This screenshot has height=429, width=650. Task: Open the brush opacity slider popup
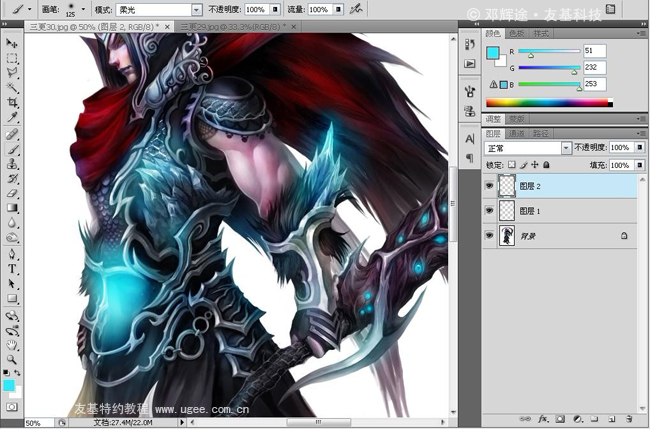(275, 9)
